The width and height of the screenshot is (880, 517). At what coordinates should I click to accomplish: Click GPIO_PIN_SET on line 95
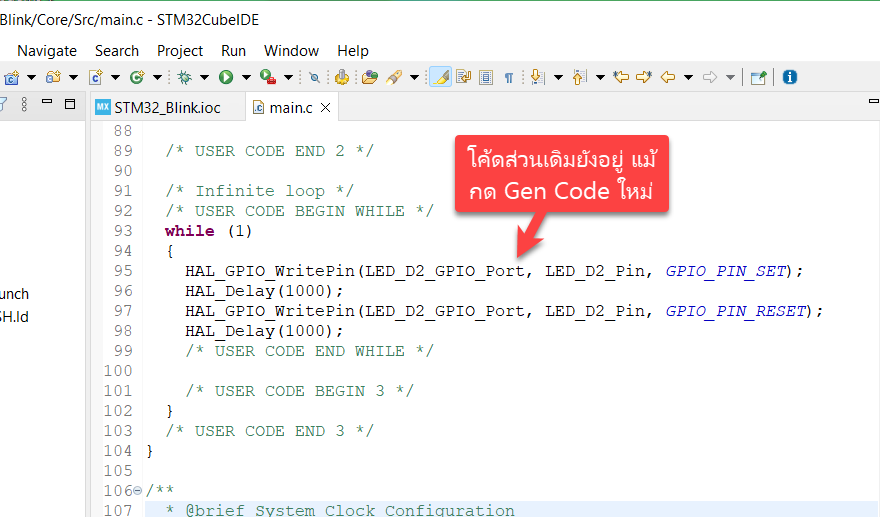coord(726,271)
